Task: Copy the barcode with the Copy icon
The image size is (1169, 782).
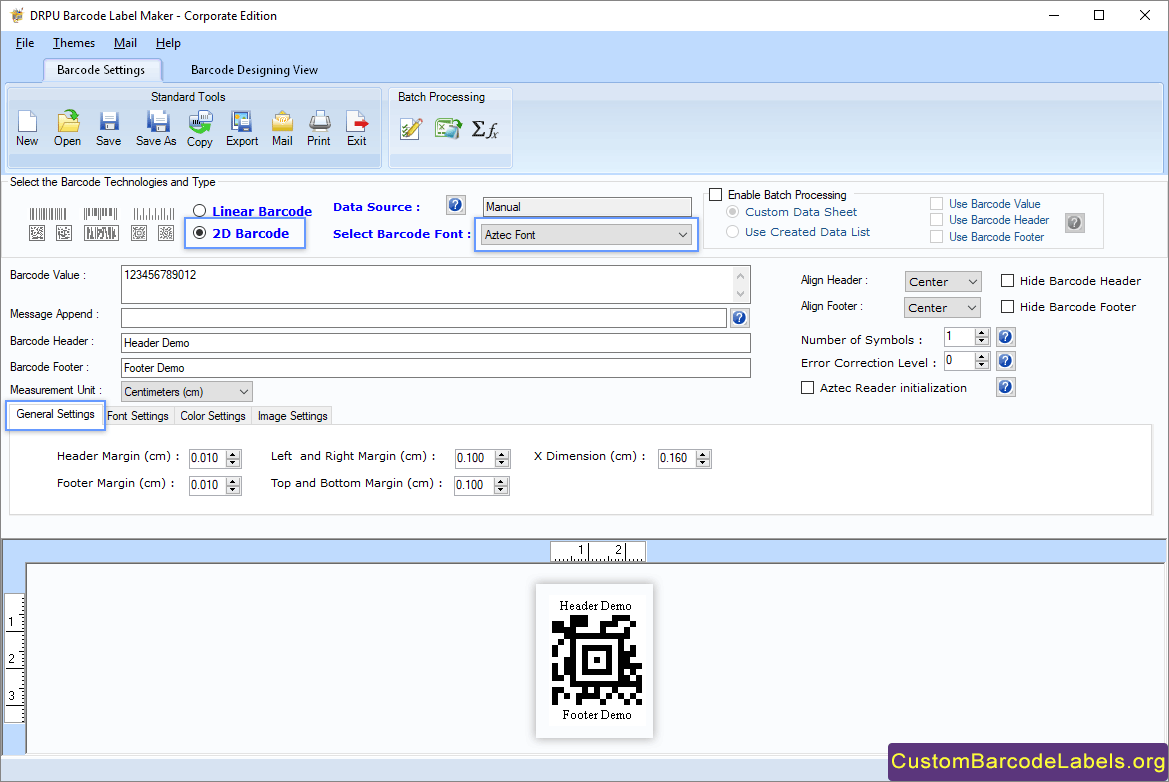Action: (200, 129)
